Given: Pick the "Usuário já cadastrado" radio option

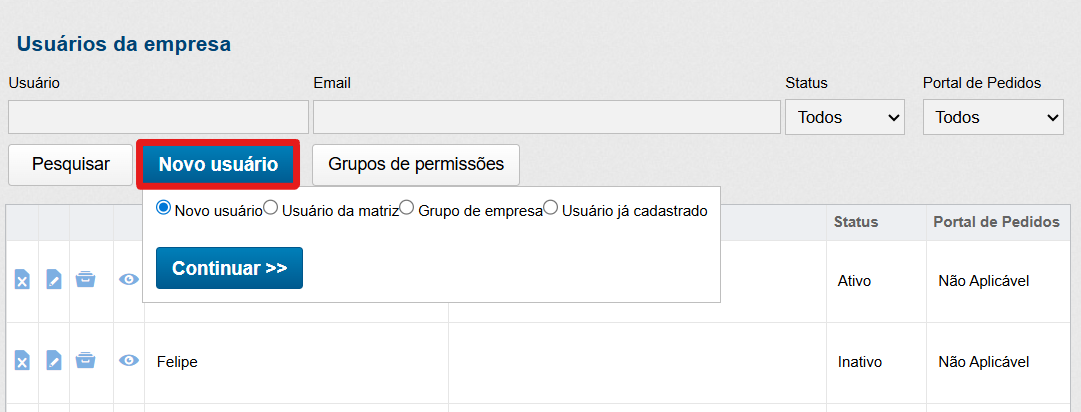Looking at the screenshot, I should click(551, 209).
